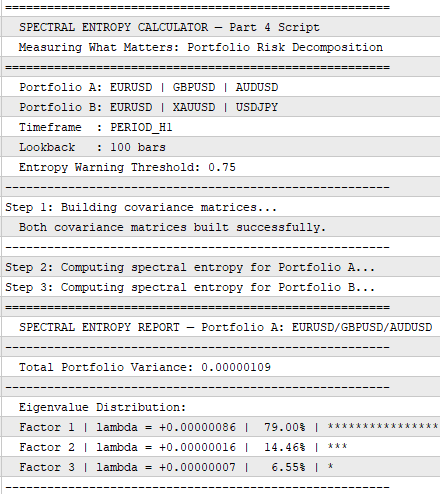
Task: Click the SPECTRAL ENTROPY REPORT header row
Action: coord(221,327)
